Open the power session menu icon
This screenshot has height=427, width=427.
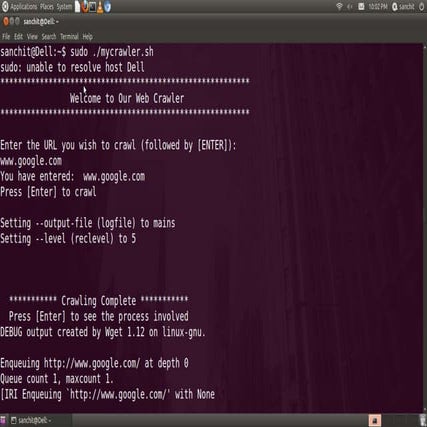[x=421, y=7]
